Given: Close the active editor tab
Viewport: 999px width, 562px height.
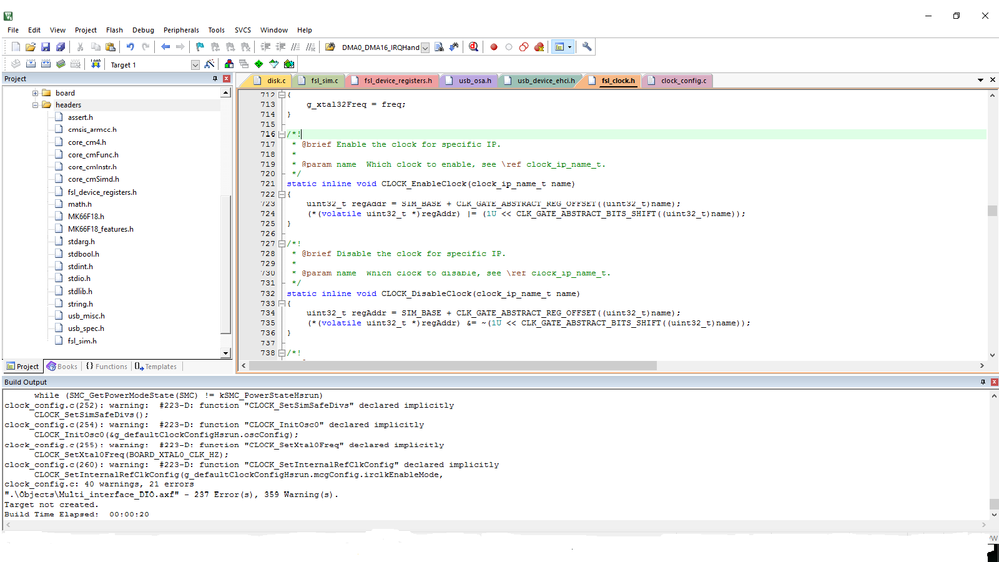Looking at the screenshot, I should [x=992, y=80].
